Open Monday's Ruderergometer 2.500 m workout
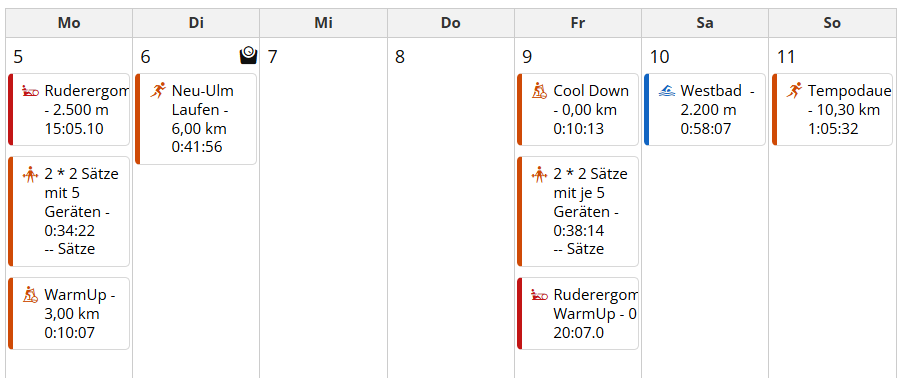The width and height of the screenshot is (908, 378). click(69, 109)
